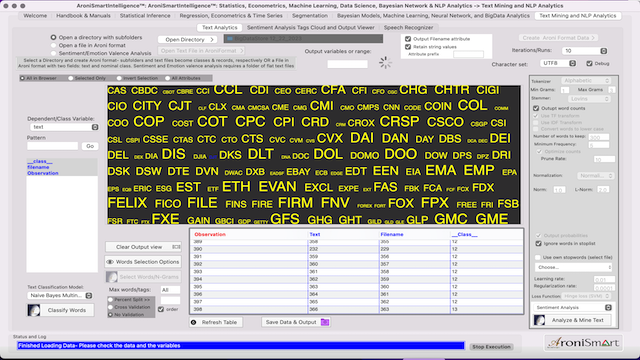Click the eye icon on Words Selection Options
This screenshot has width=640, height=360.
[110, 262]
